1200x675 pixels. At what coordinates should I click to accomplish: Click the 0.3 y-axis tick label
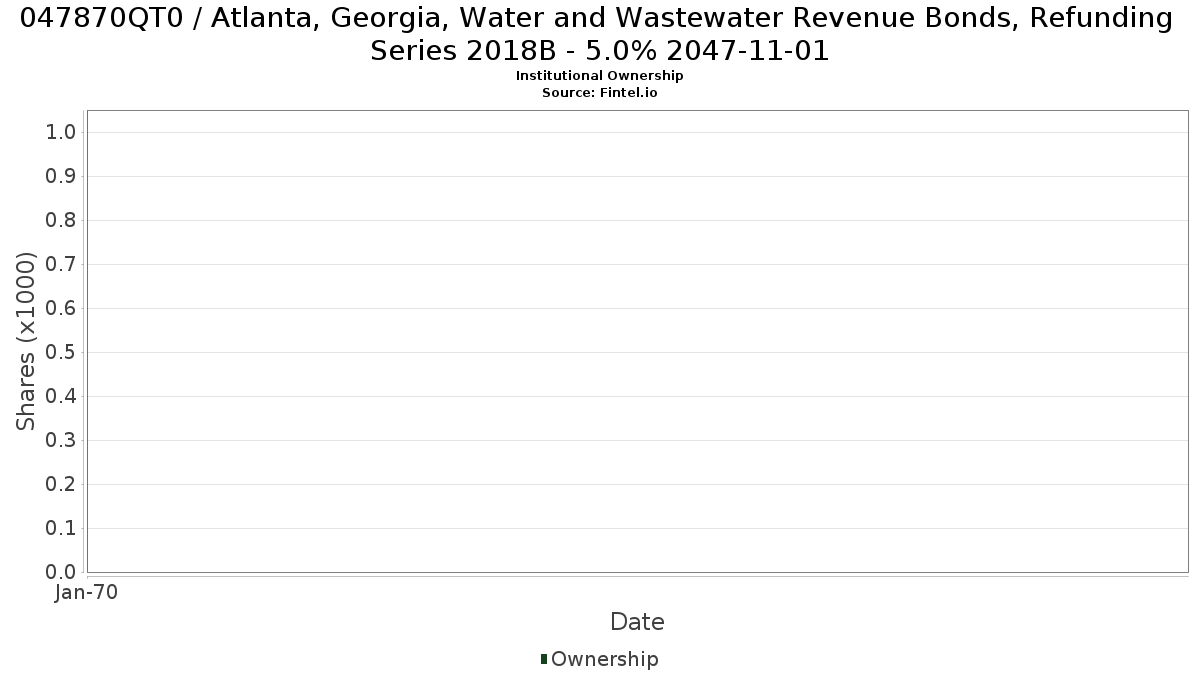click(62, 440)
